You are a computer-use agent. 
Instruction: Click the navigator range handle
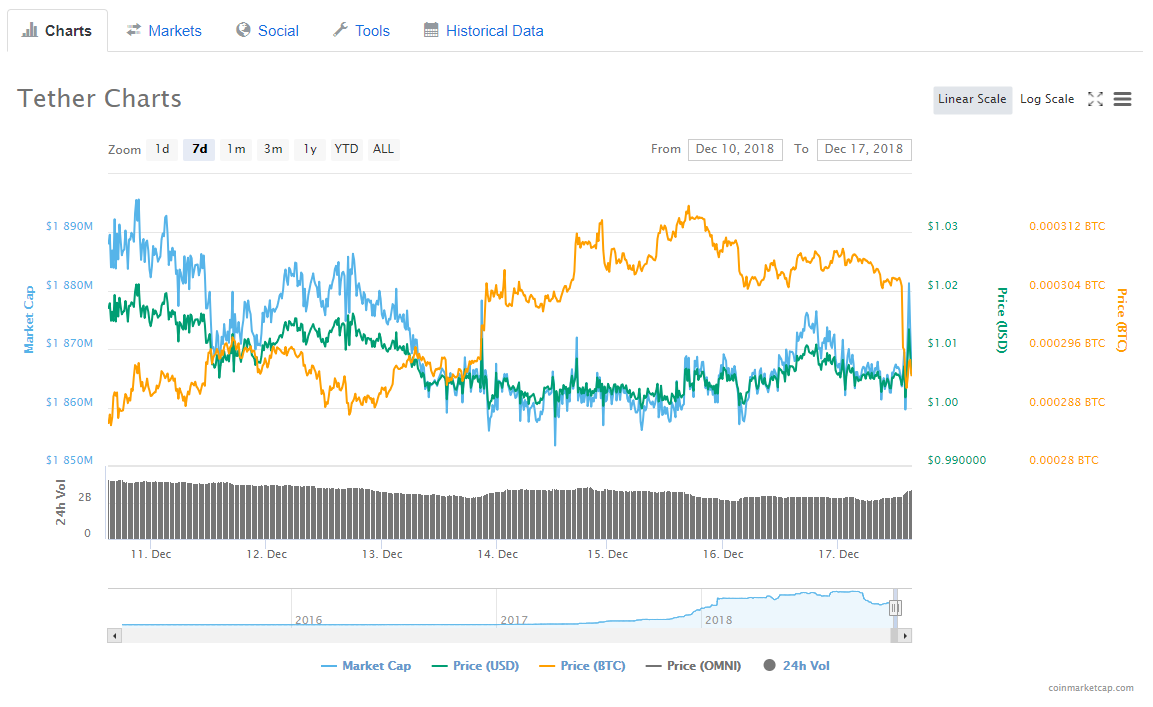897,607
